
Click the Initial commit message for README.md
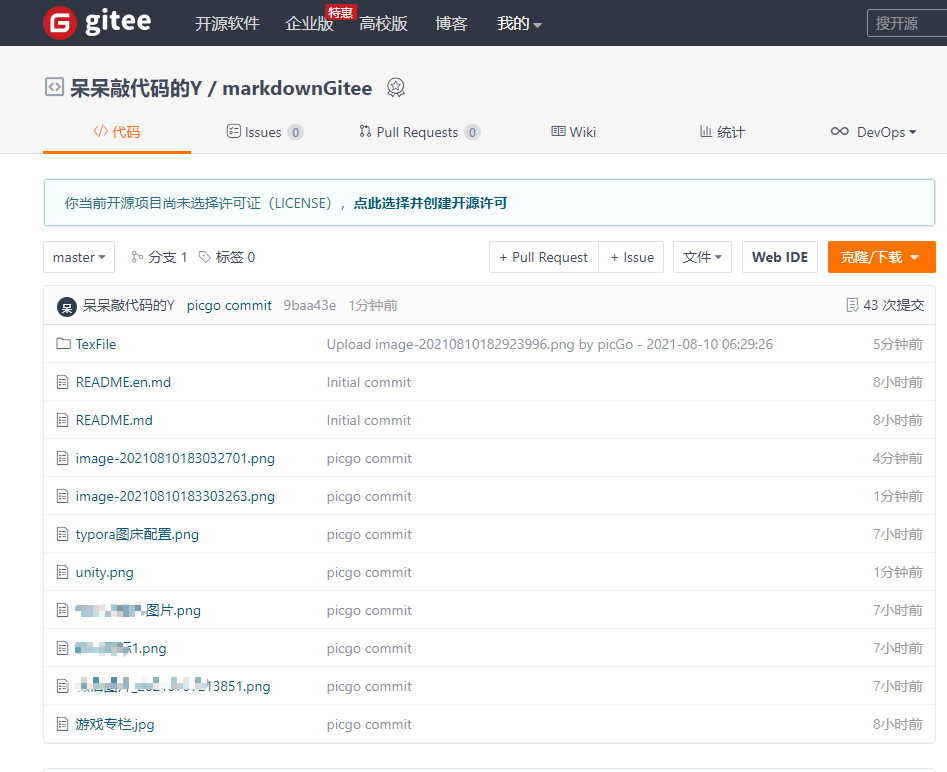(x=368, y=420)
